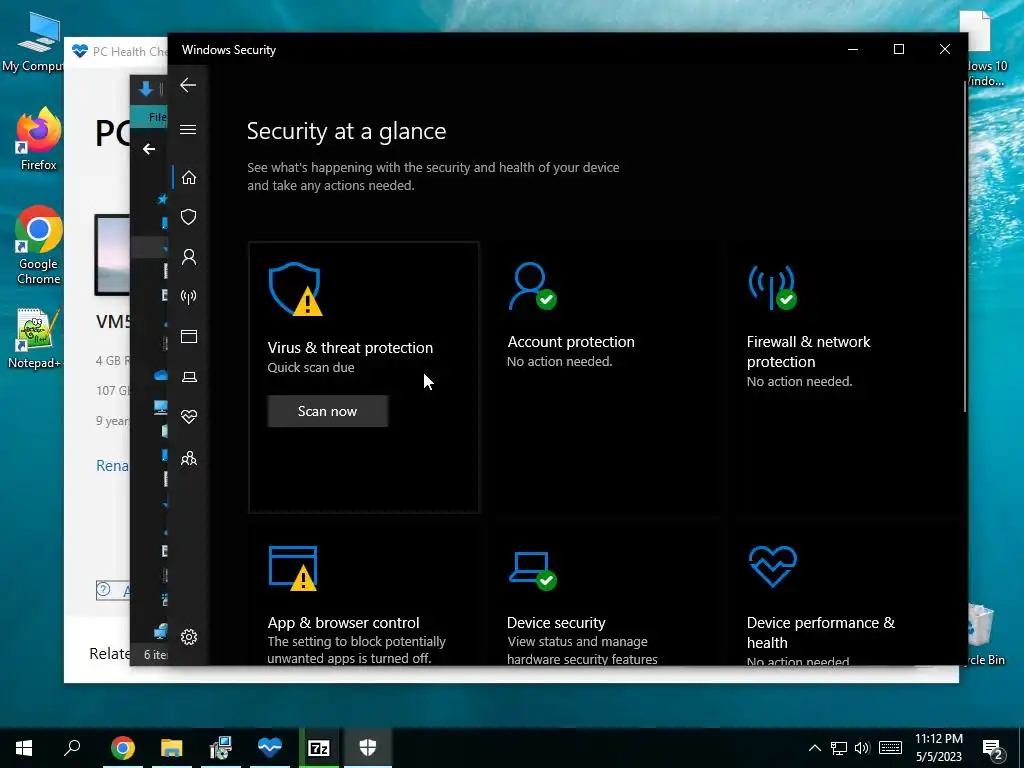Click shield warning icon on virus tile
The width and height of the screenshot is (1024, 768).
pyautogui.click(x=295, y=289)
